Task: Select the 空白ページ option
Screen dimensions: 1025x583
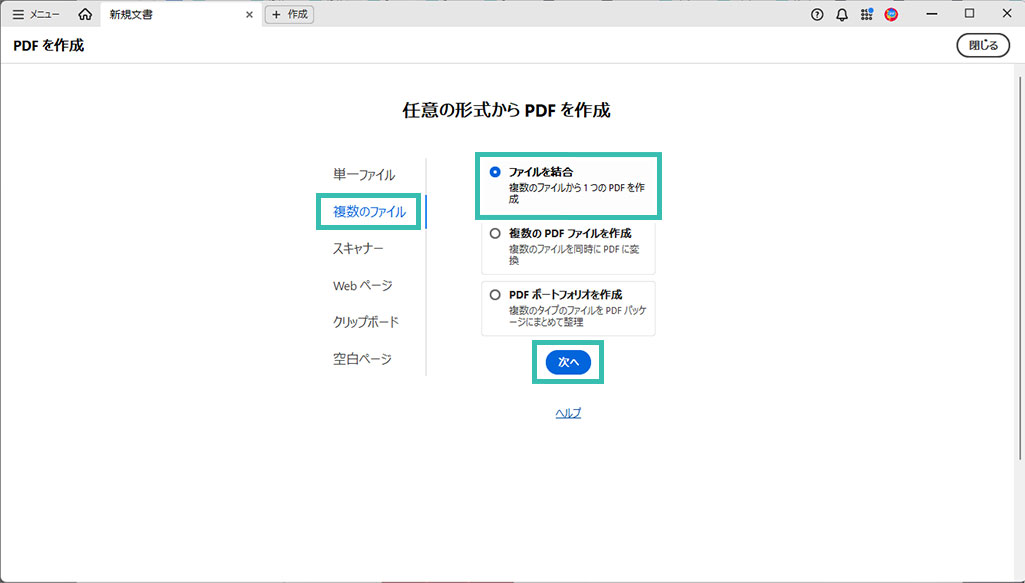Action: tap(362, 359)
